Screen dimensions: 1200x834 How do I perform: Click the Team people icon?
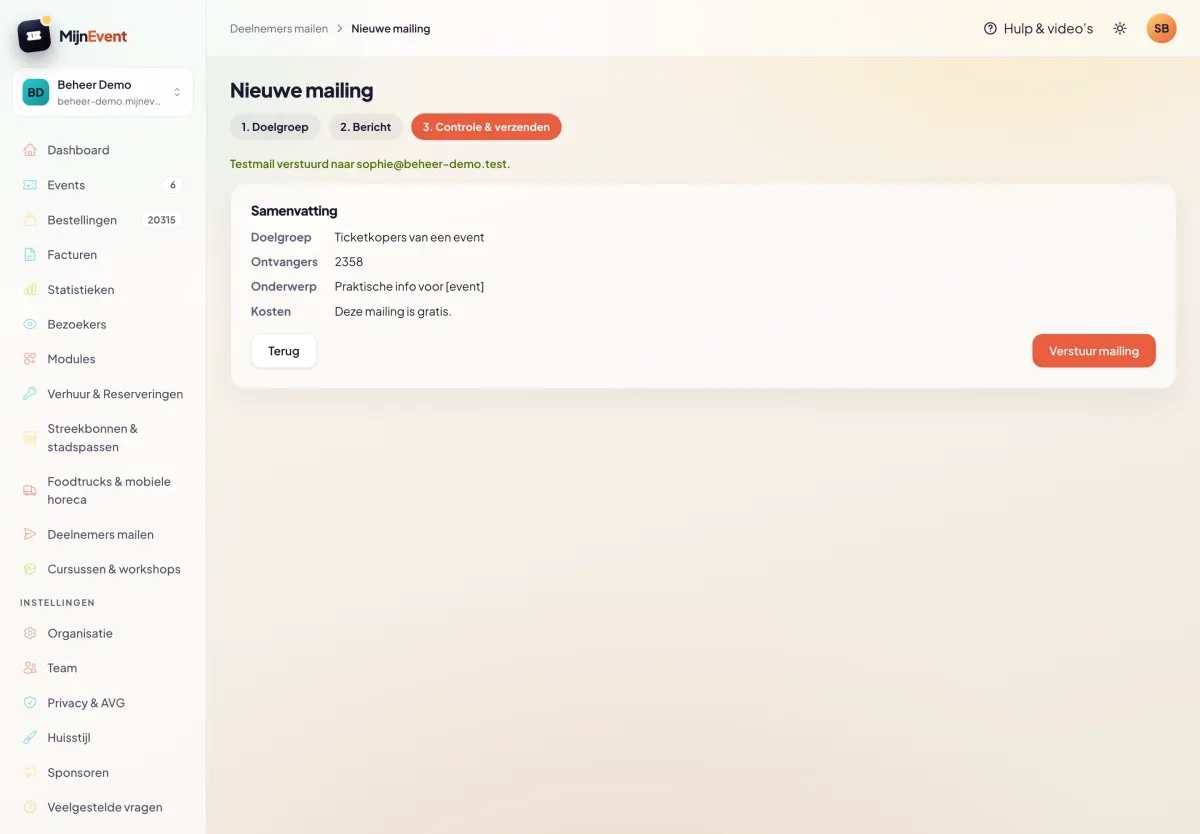(x=30, y=668)
